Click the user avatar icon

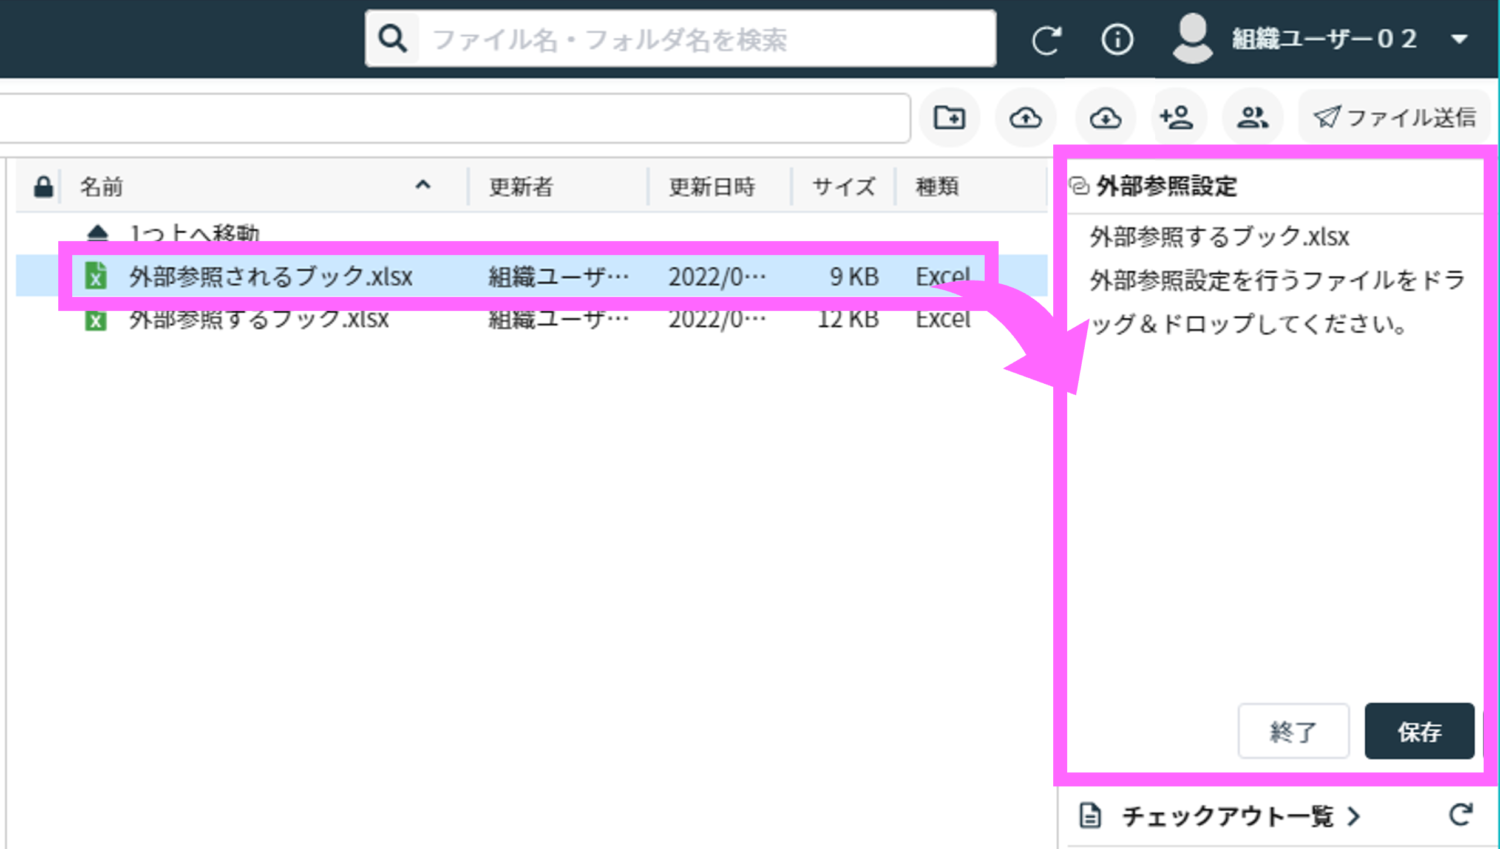(1192, 38)
